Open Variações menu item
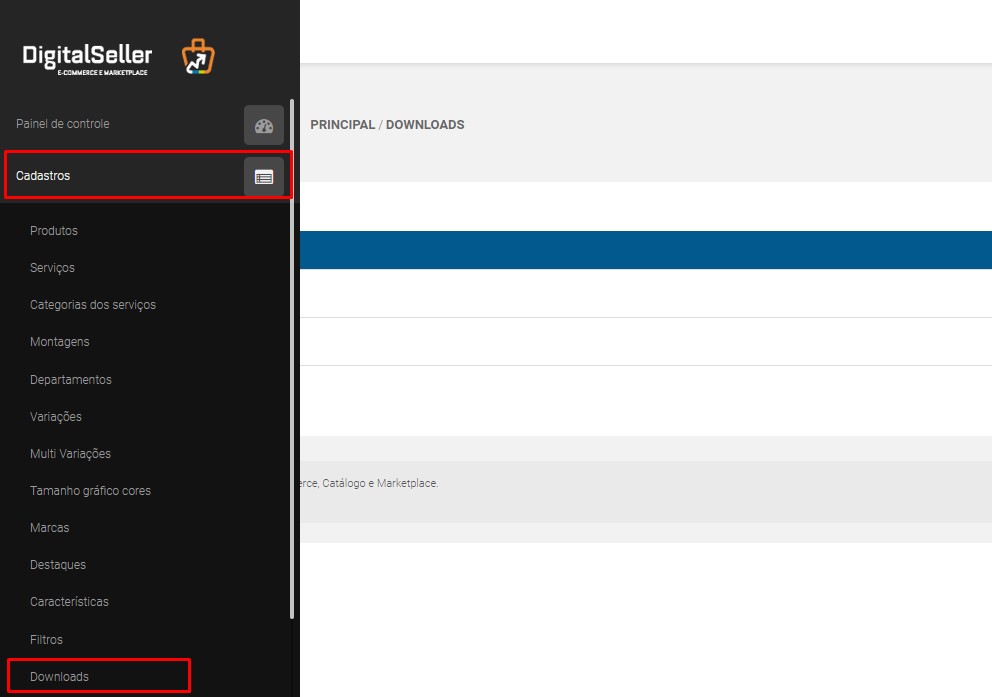 [56, 417]
